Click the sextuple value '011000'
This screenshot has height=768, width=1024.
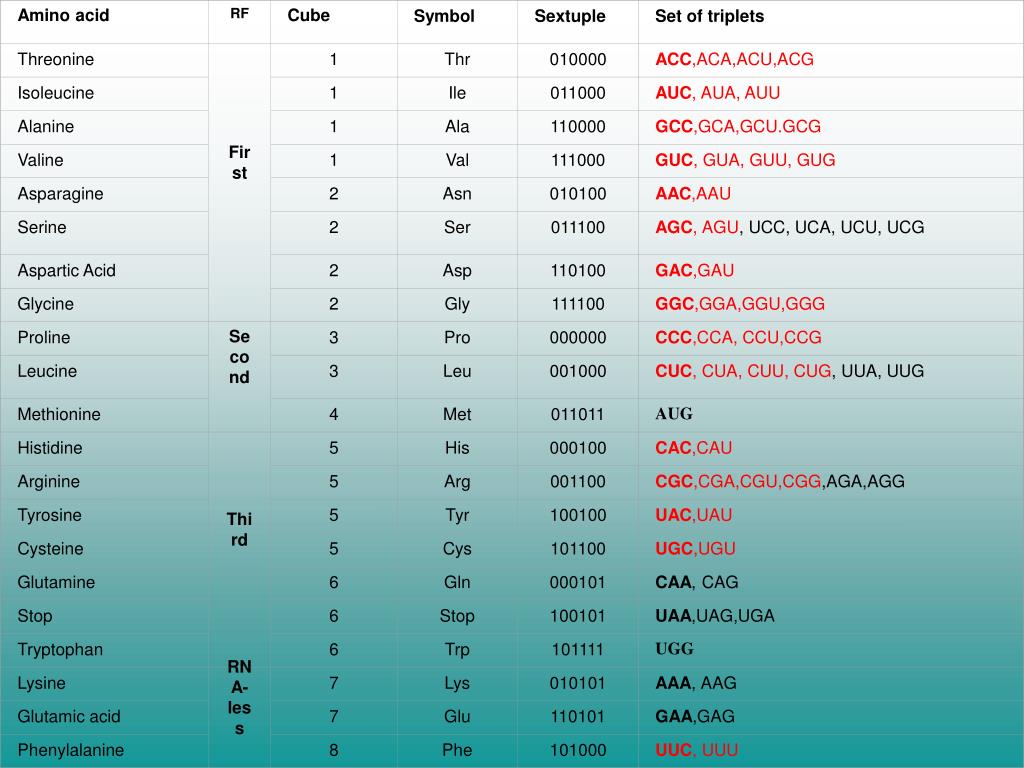(578, 93)
